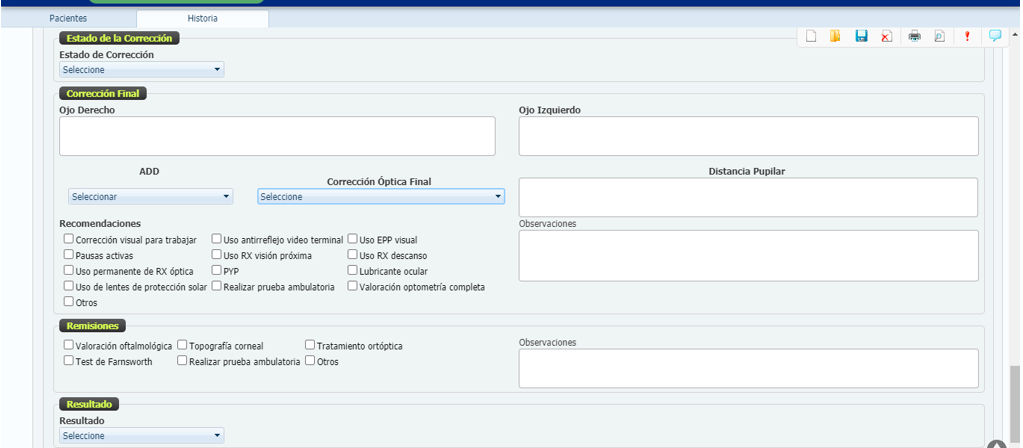
Task: Save the record with the floppy disk icon
Action: [861, 36]
